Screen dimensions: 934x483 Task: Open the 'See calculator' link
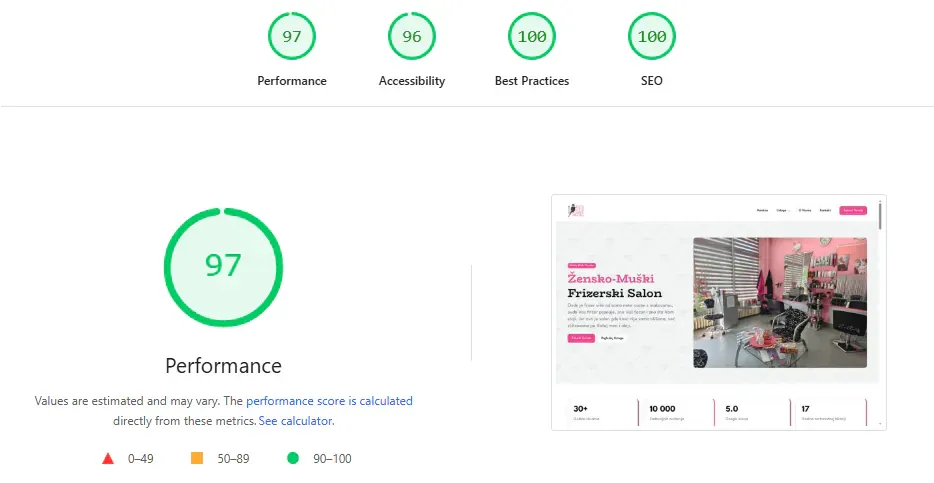tap(296, 421)
